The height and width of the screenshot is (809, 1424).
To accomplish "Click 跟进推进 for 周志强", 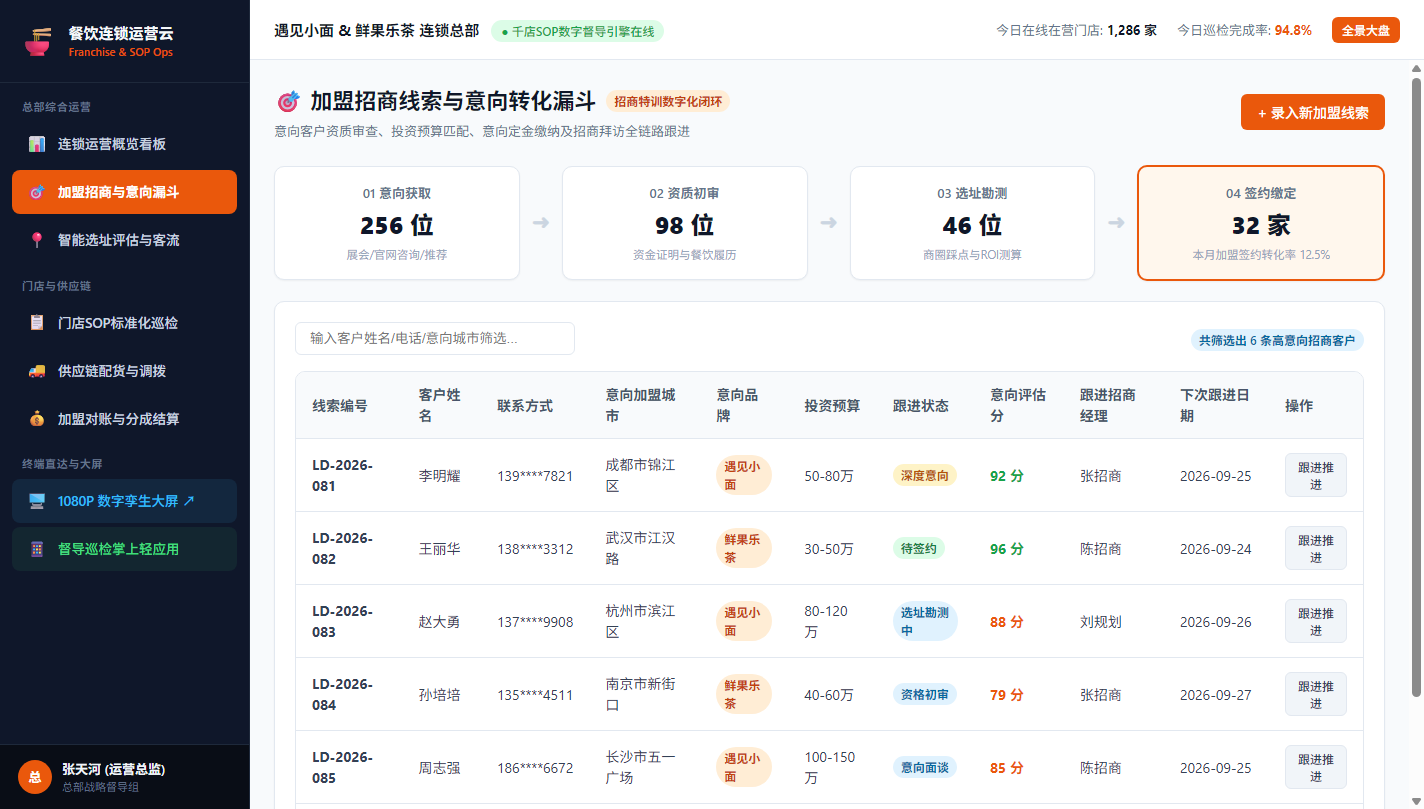I will 1315,767.
